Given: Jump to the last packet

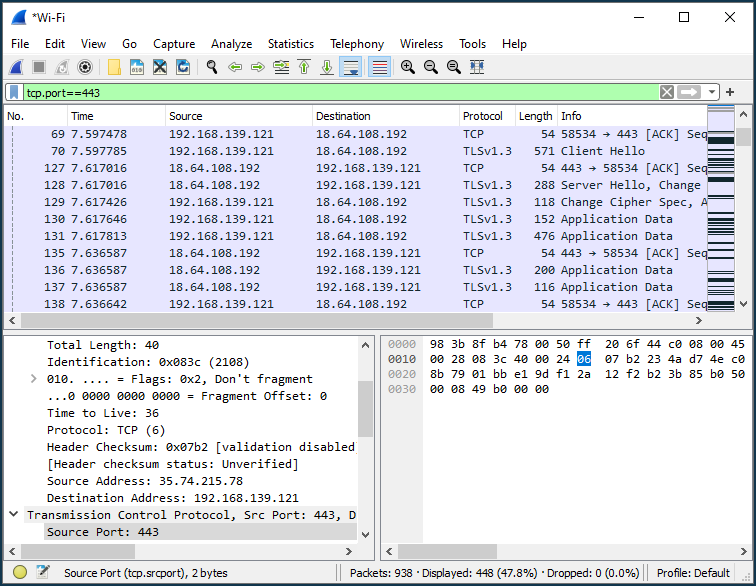Looking at the screenshot, I should [327, 67].
